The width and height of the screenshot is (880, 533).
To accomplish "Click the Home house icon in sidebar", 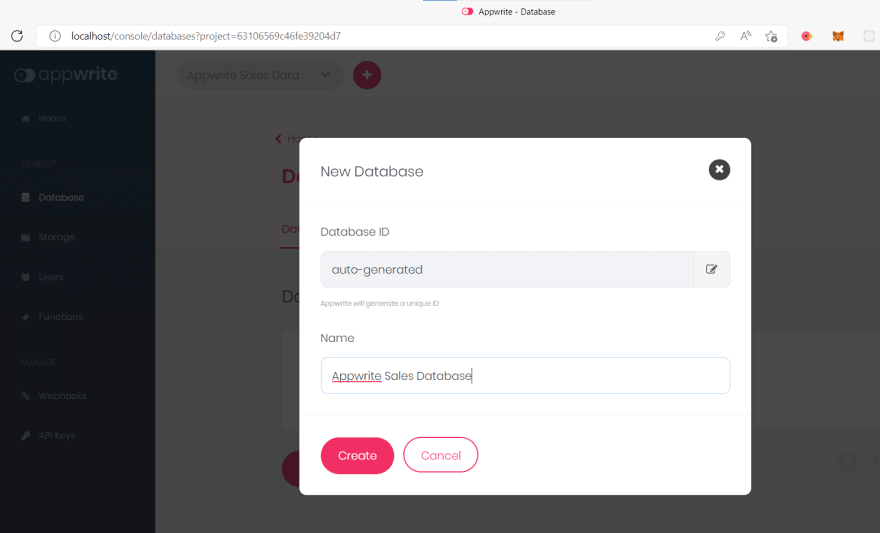I will pyautogui.click(x=25, y=118).
